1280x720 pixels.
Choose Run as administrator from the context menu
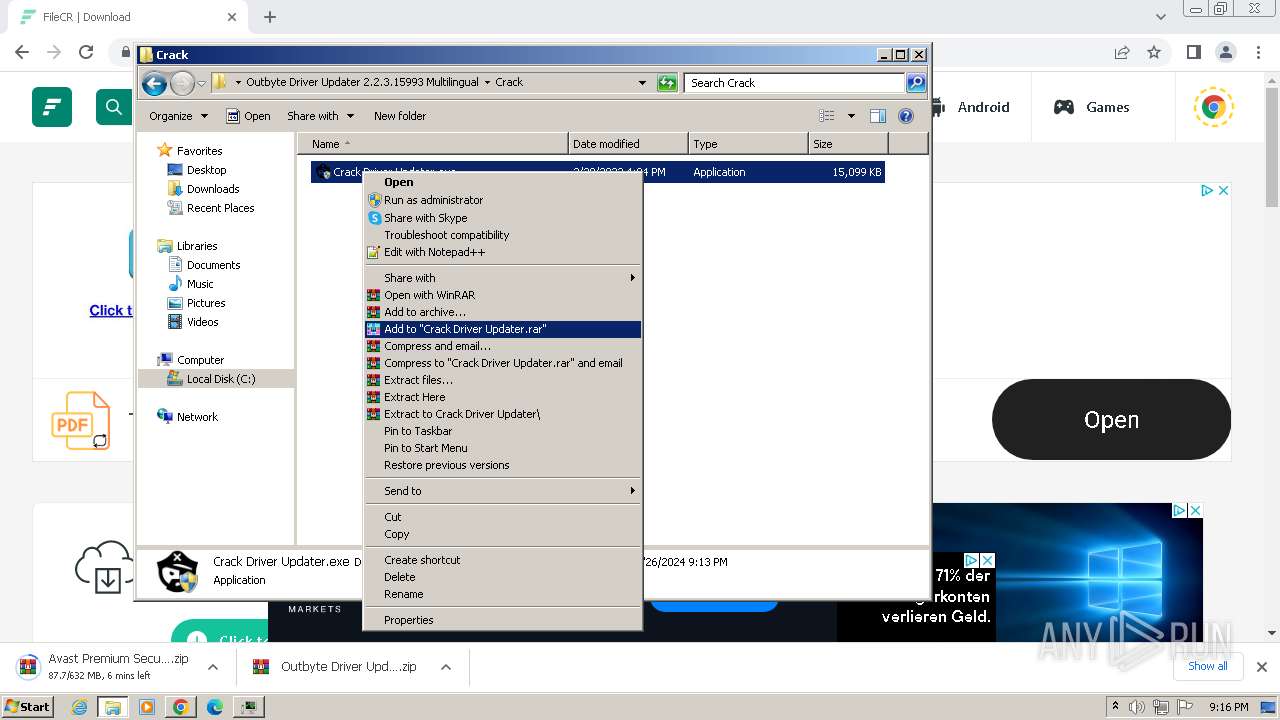502,200
